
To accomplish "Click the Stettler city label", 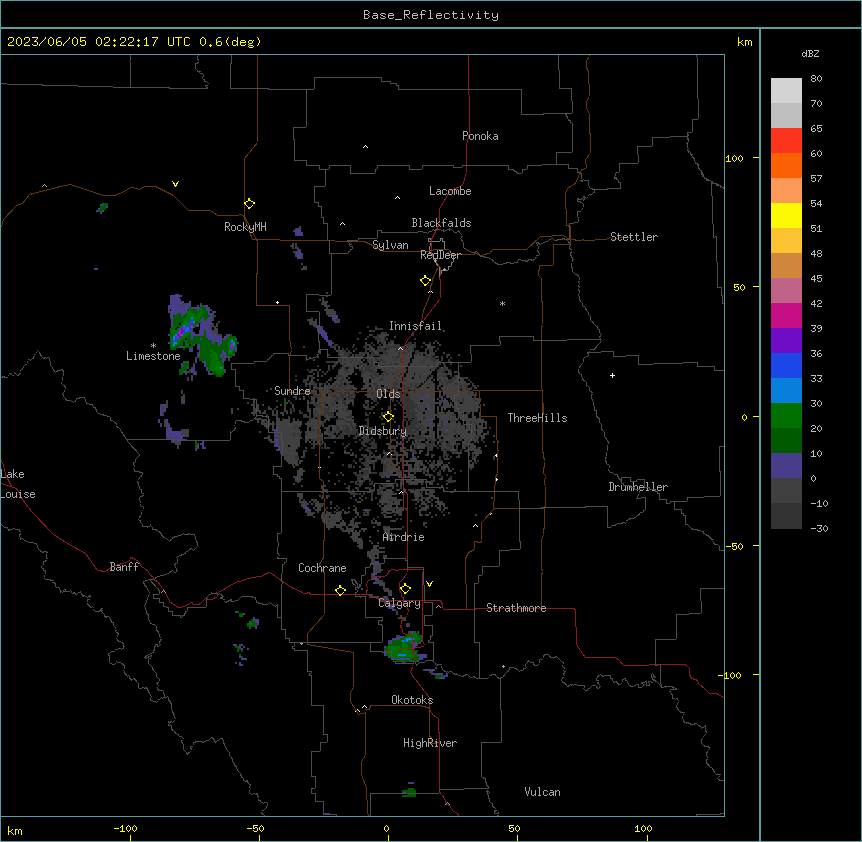I will click(x=633, y=237).
